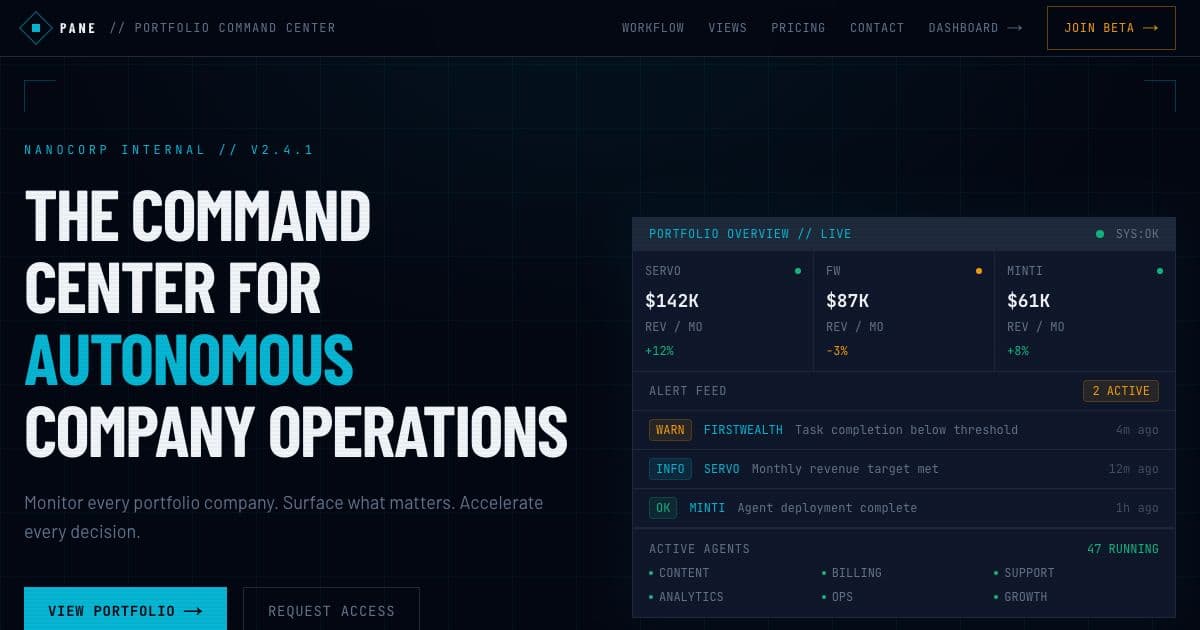Click the orange status dot on FW card
This screenshot has width=1200, height=630.
[x=978, y=271]
